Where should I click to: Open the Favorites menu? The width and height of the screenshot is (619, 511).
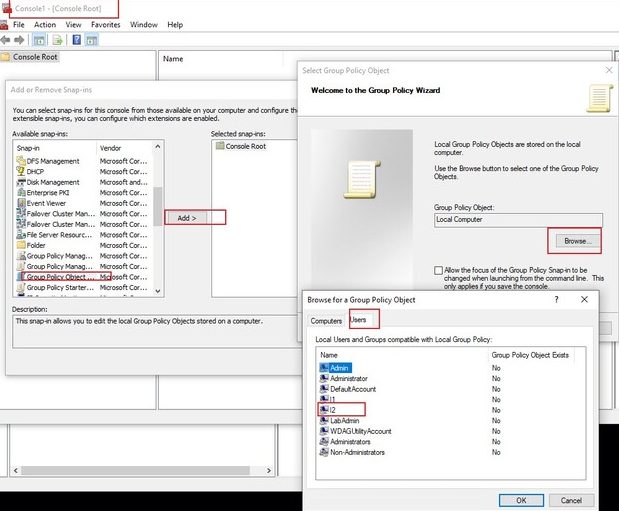[105, 24]
